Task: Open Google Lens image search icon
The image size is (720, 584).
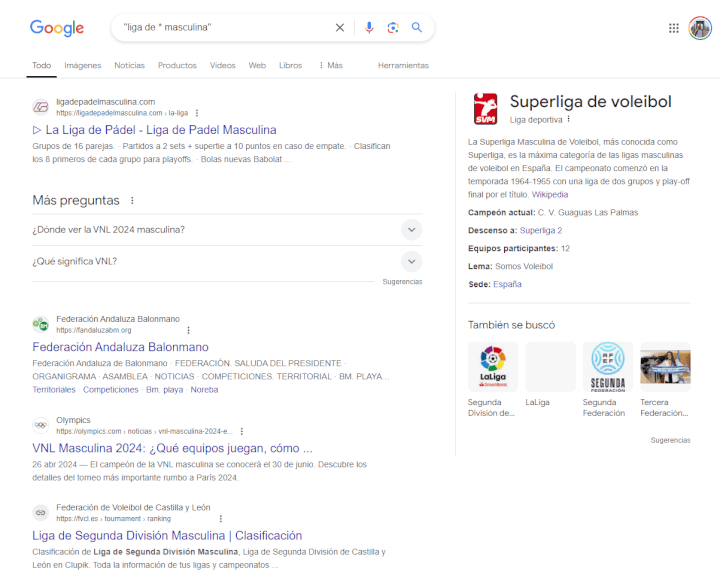Action: 393,28
